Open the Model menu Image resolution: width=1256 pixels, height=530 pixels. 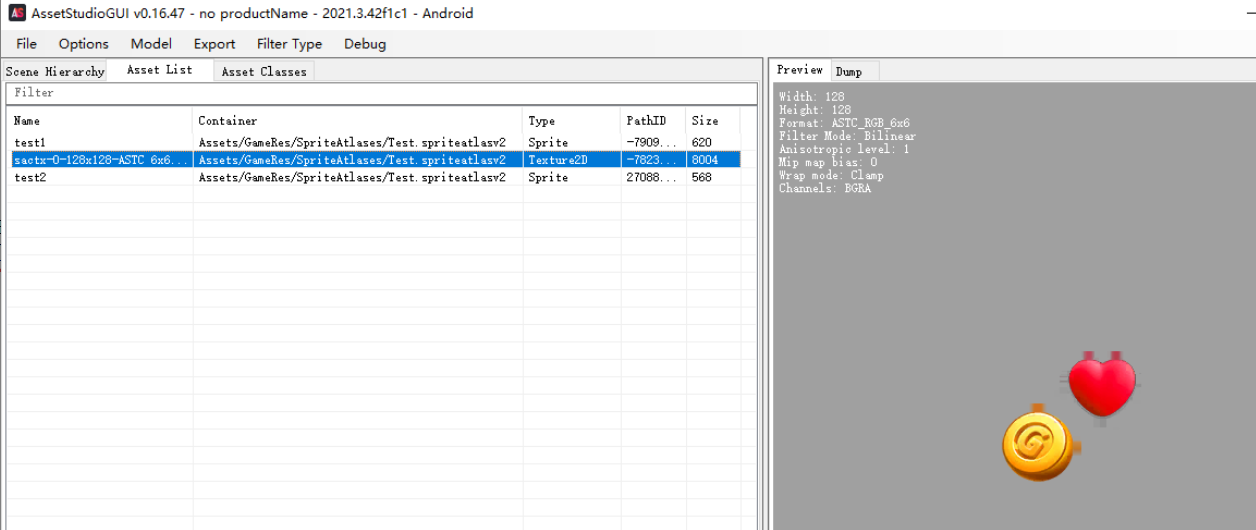click(151, 44)
